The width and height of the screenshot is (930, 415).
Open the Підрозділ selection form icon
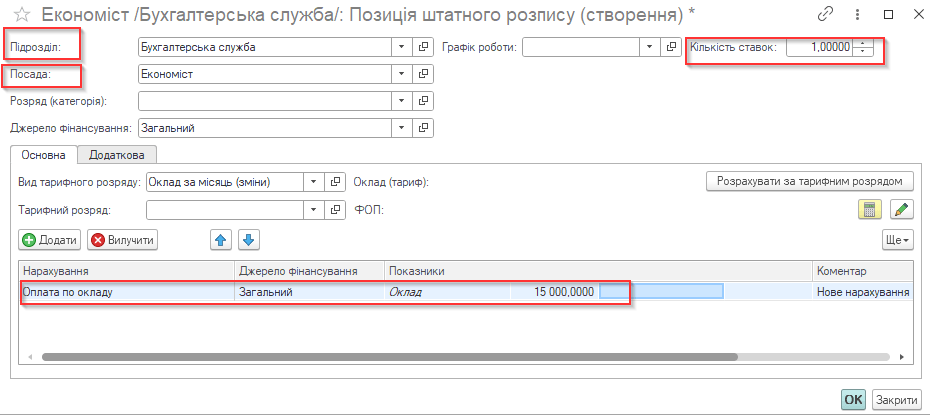pyautogui.click(x=423, y=47)
